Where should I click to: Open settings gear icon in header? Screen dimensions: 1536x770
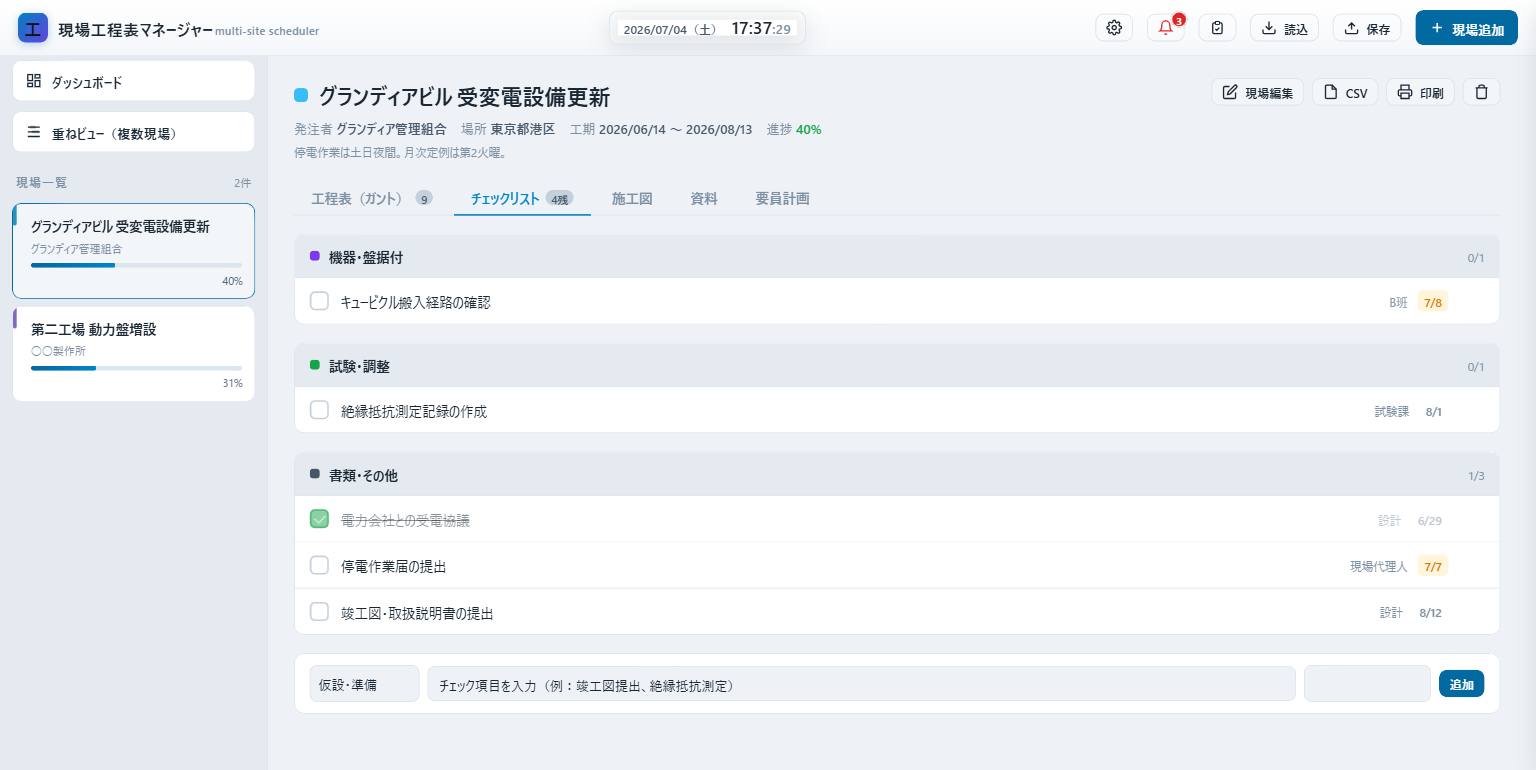1114,28
